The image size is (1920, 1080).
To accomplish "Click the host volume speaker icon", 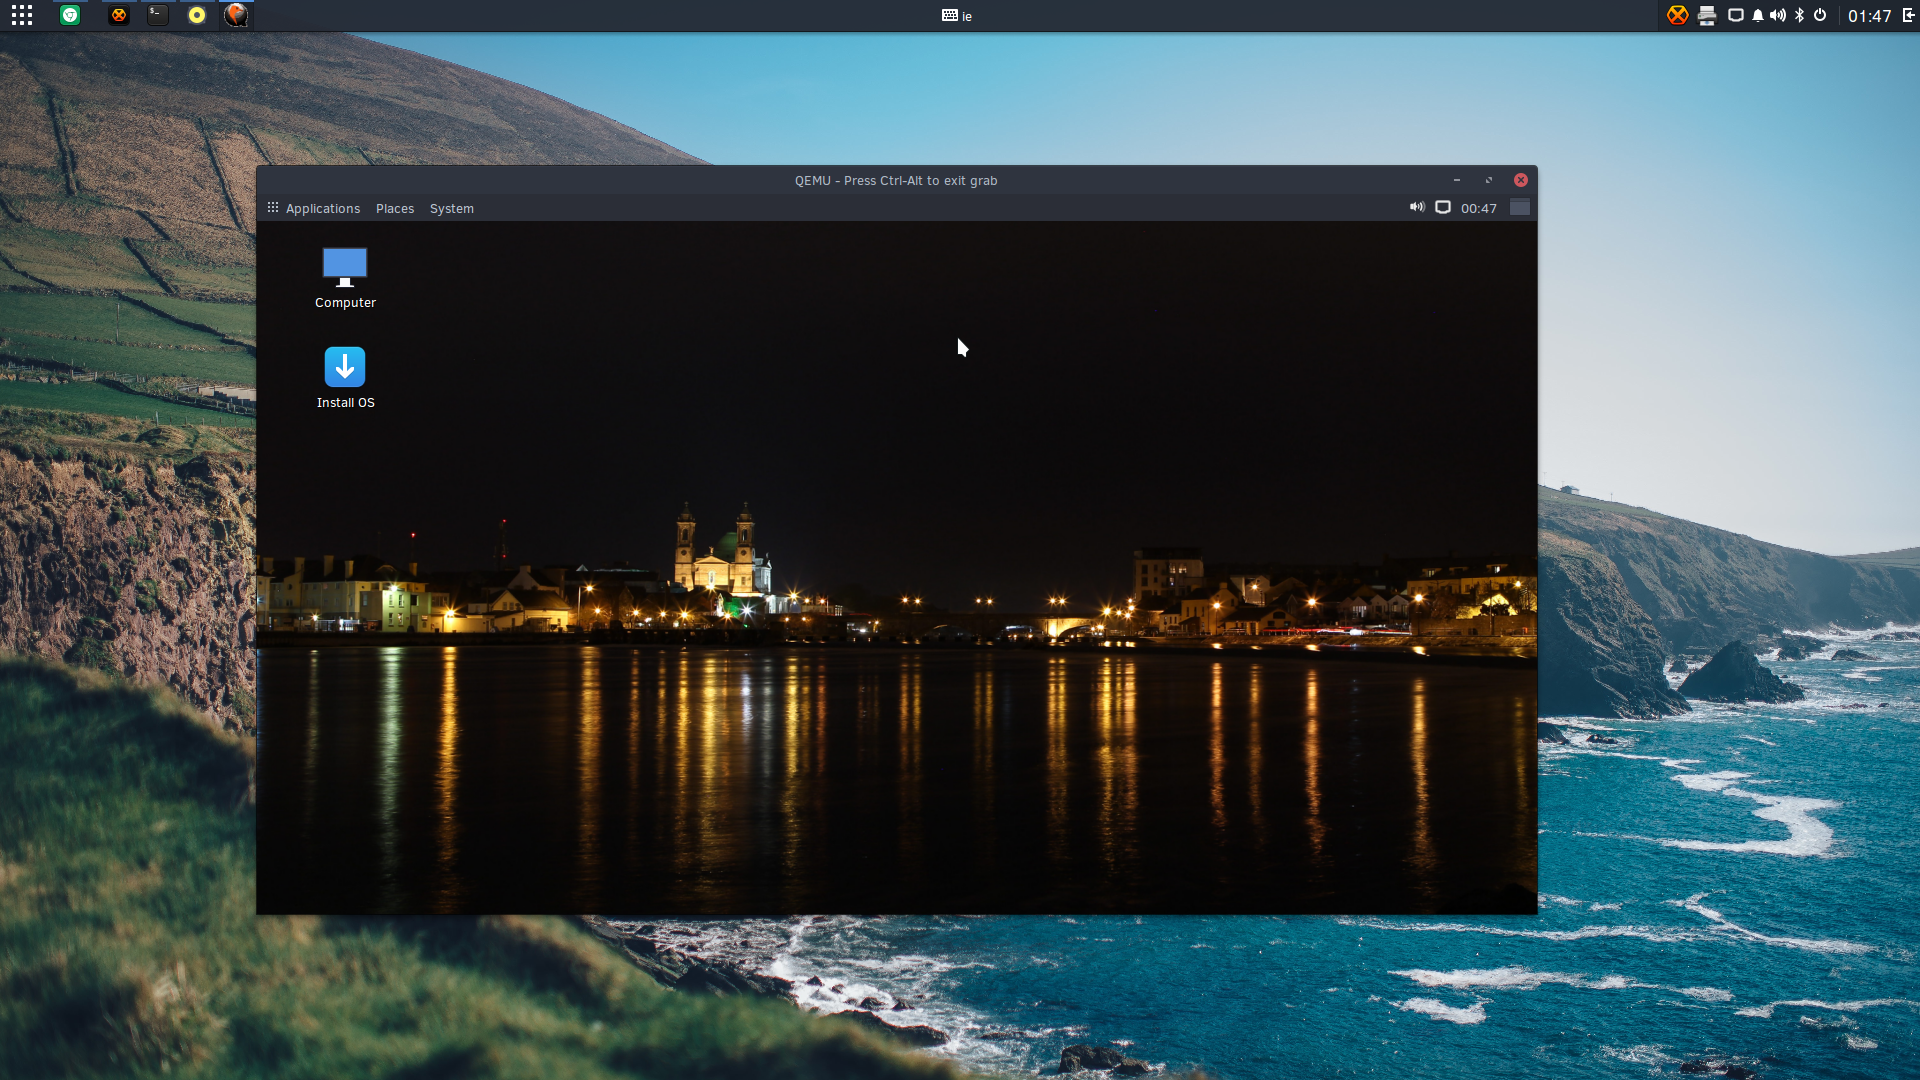I will pyautogui.click(x=1778, y=15).
